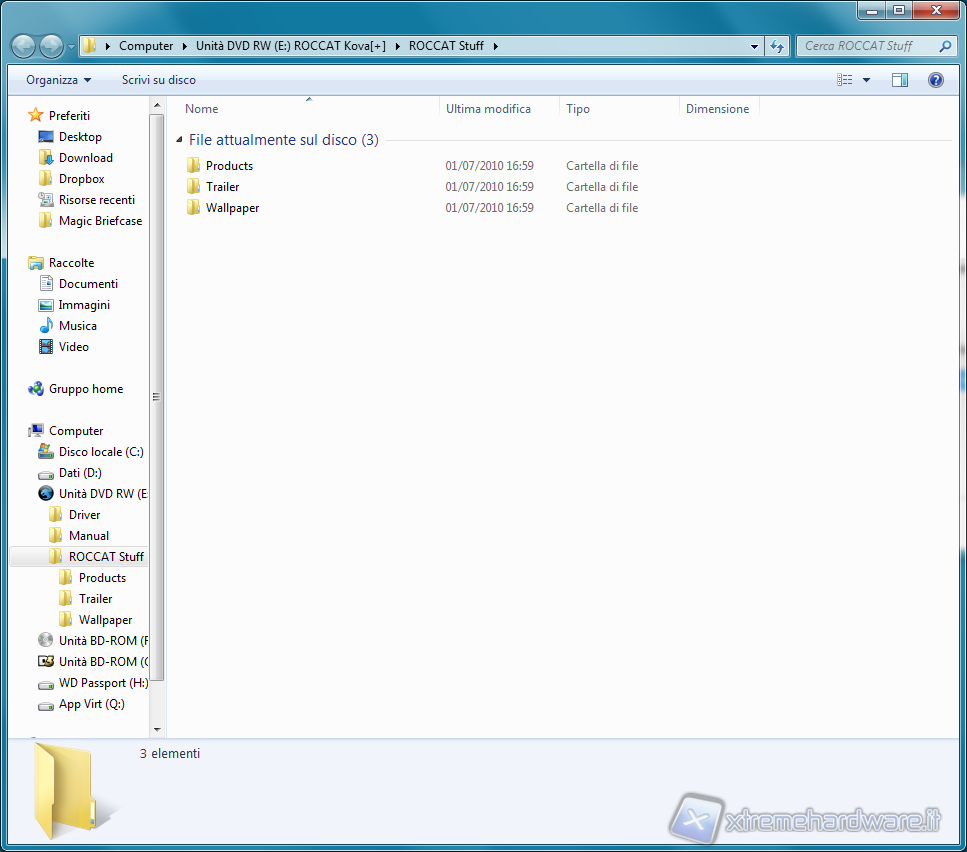Select the Wallpaper folder in file list
Image resolution: width=967 pixels, height=852 pixels.
(232, 208)
